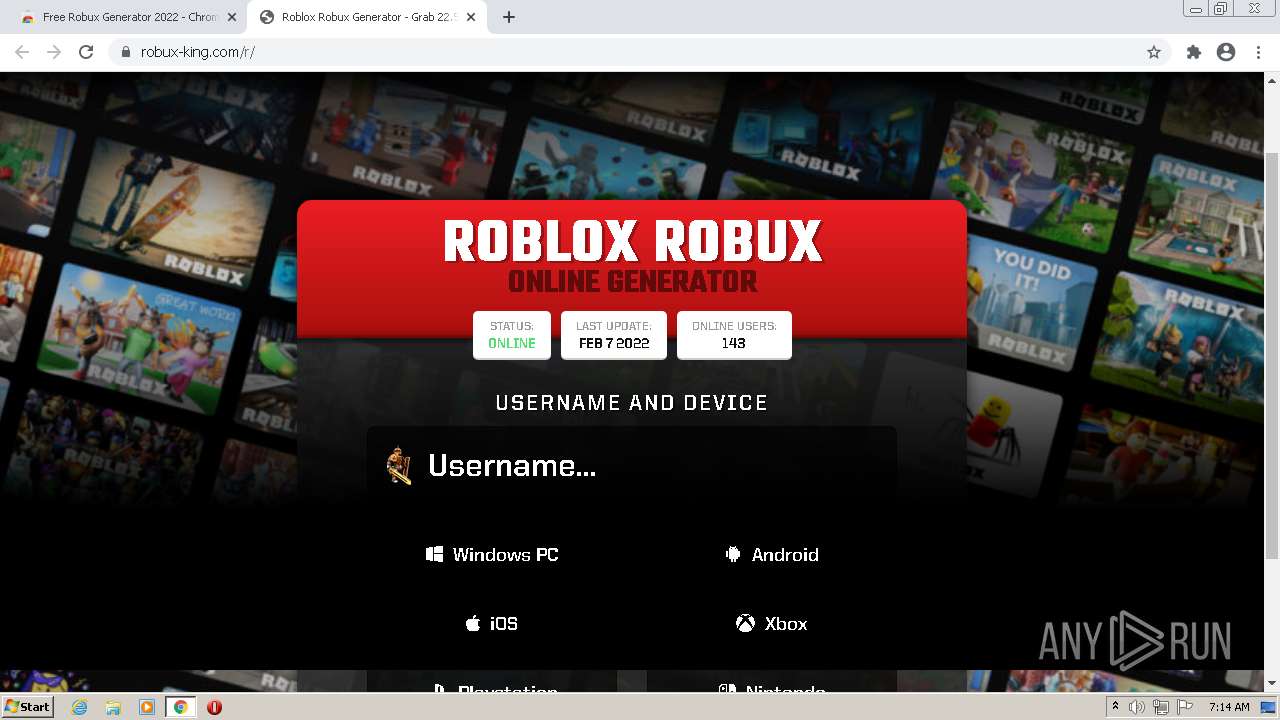Click the Apple logo icon
The width and height of the screenshot is (1280, 720).
pos(473,623)
